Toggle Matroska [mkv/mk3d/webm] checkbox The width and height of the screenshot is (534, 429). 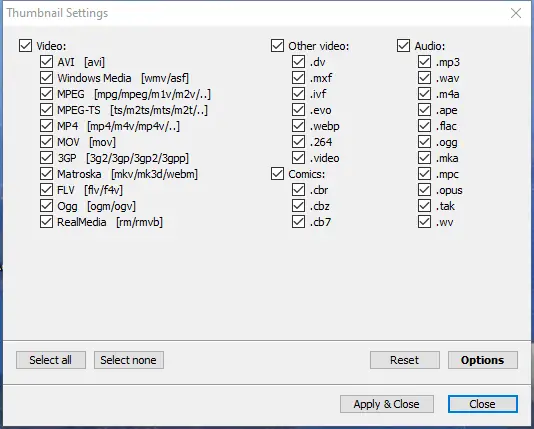46,174
